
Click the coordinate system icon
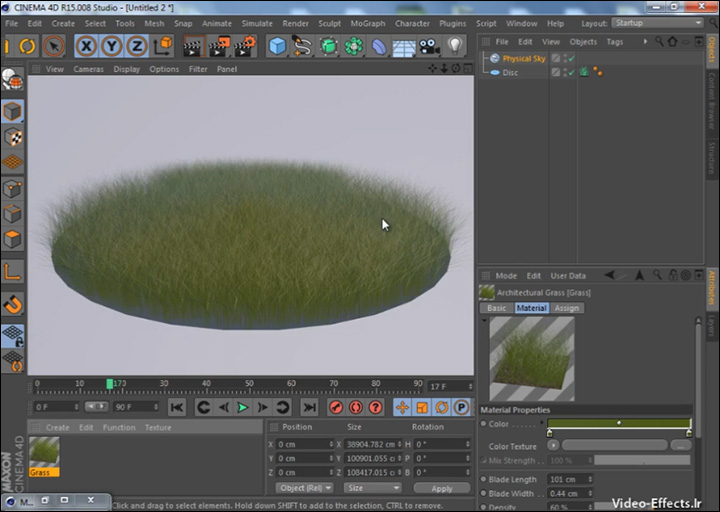[x=163, y=46]
